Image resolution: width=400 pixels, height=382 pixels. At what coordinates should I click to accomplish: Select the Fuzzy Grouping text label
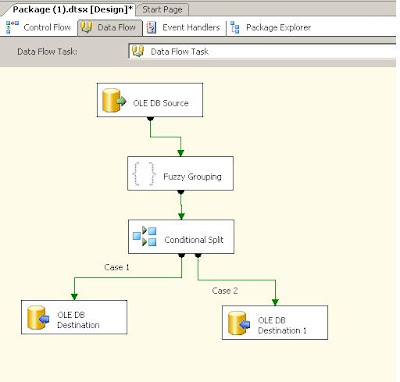192,176
